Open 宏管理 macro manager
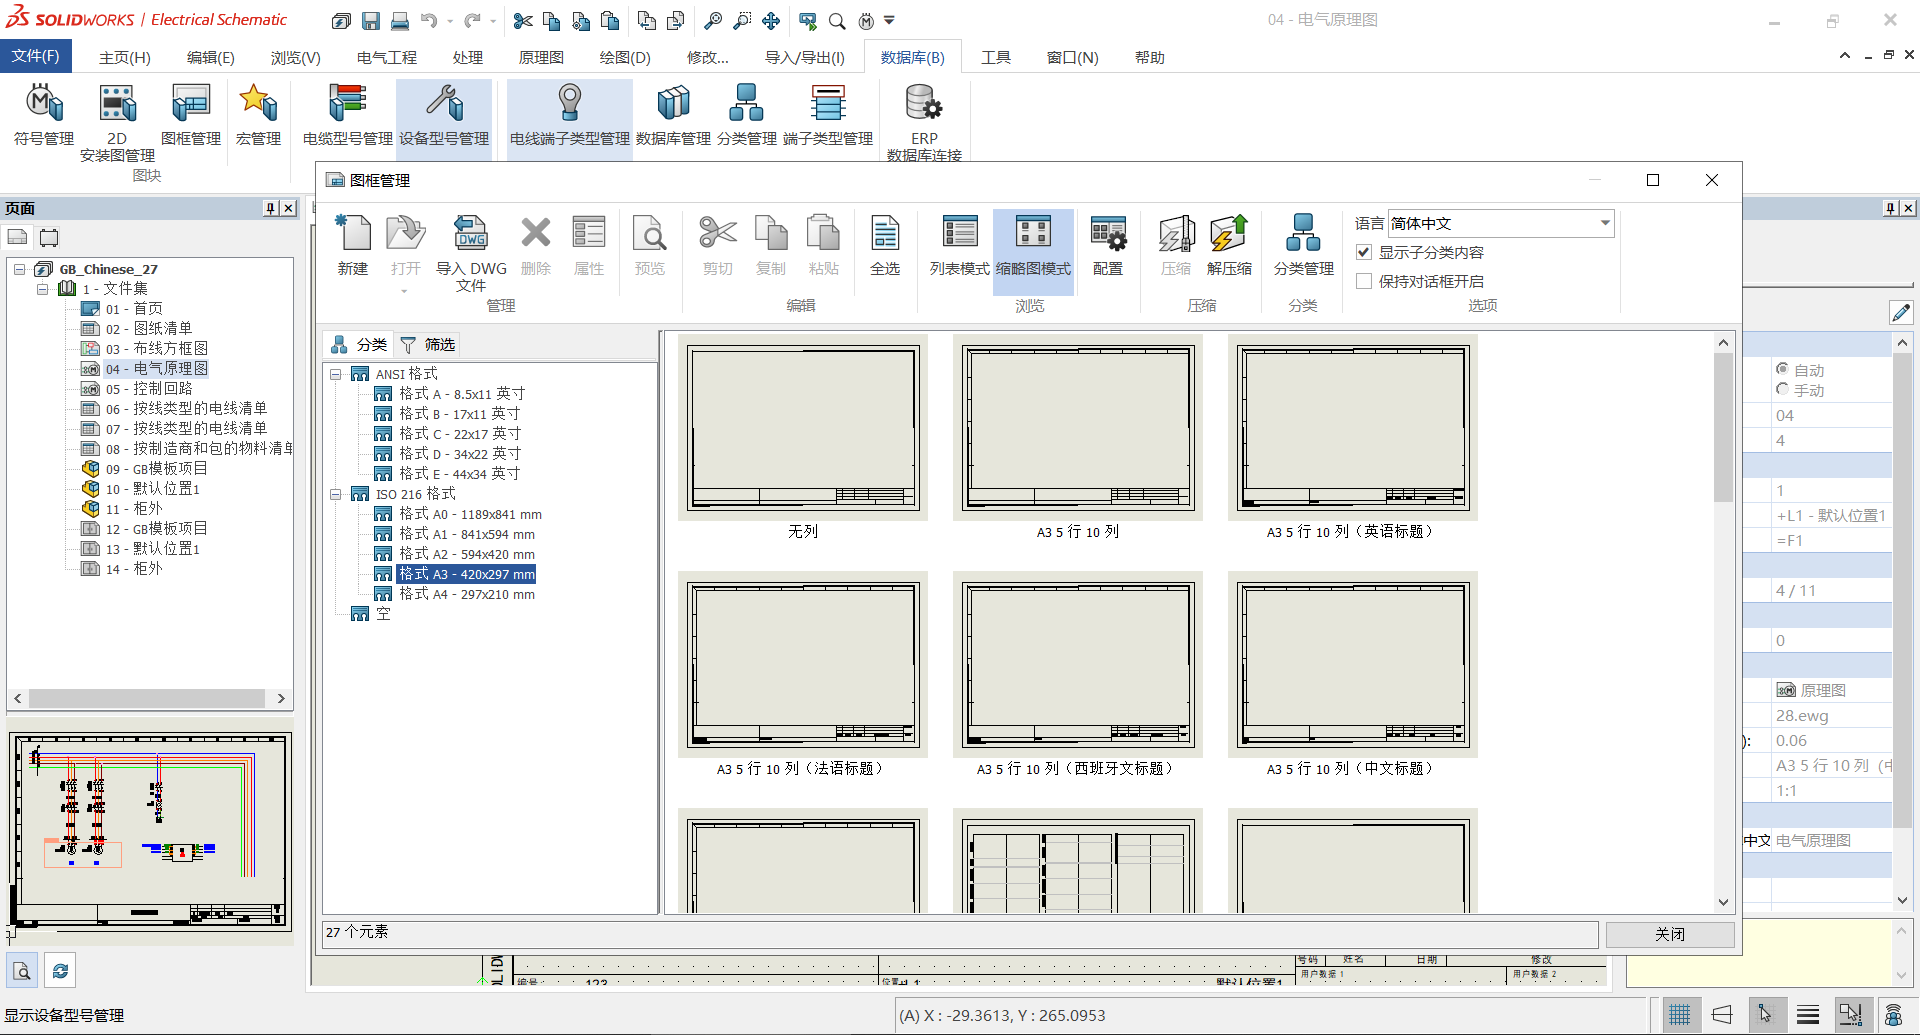The height and width of the screenshot is (1035, 1920). click(x=258, y=116)
